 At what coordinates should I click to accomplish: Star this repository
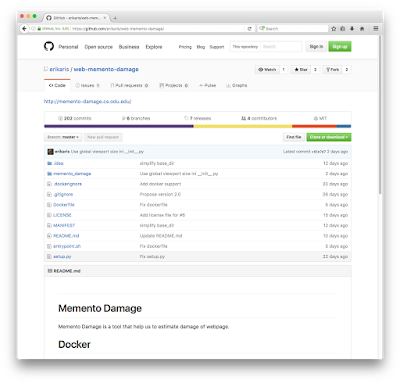click(301, 69)
